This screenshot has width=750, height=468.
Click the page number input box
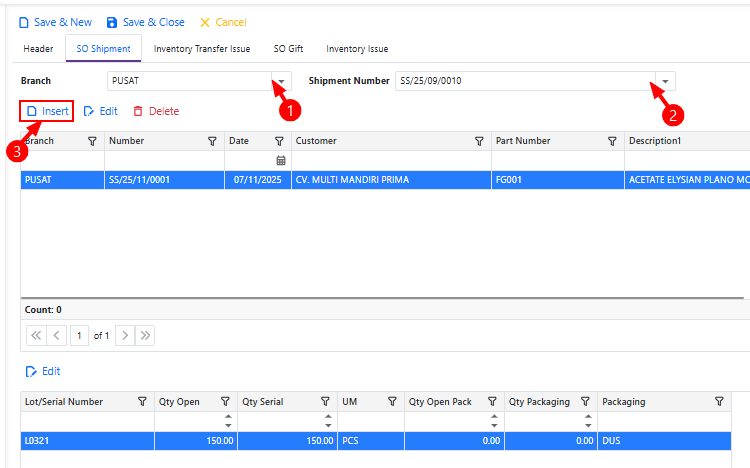(x=79, y=335)
